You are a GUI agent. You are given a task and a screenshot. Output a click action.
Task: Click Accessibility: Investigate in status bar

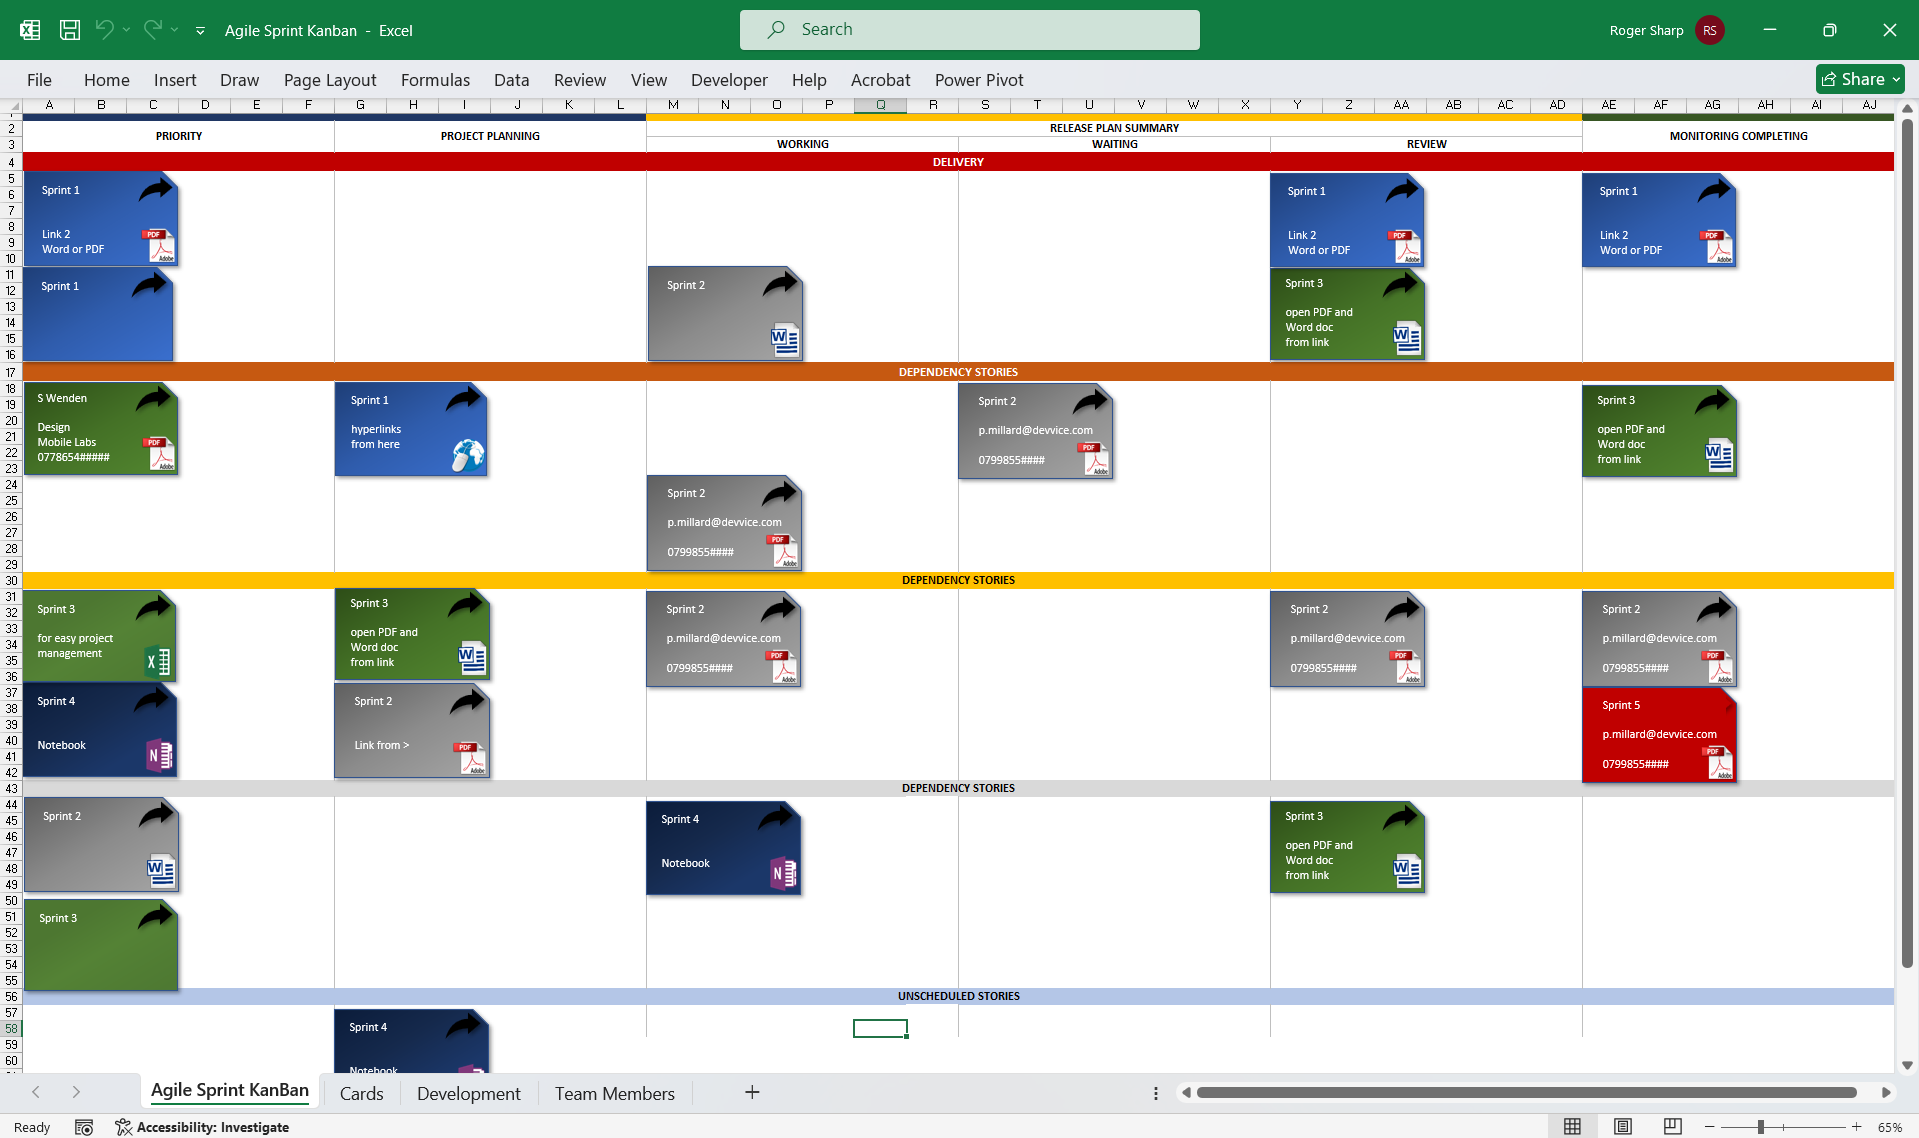(x=202, y=1127)
